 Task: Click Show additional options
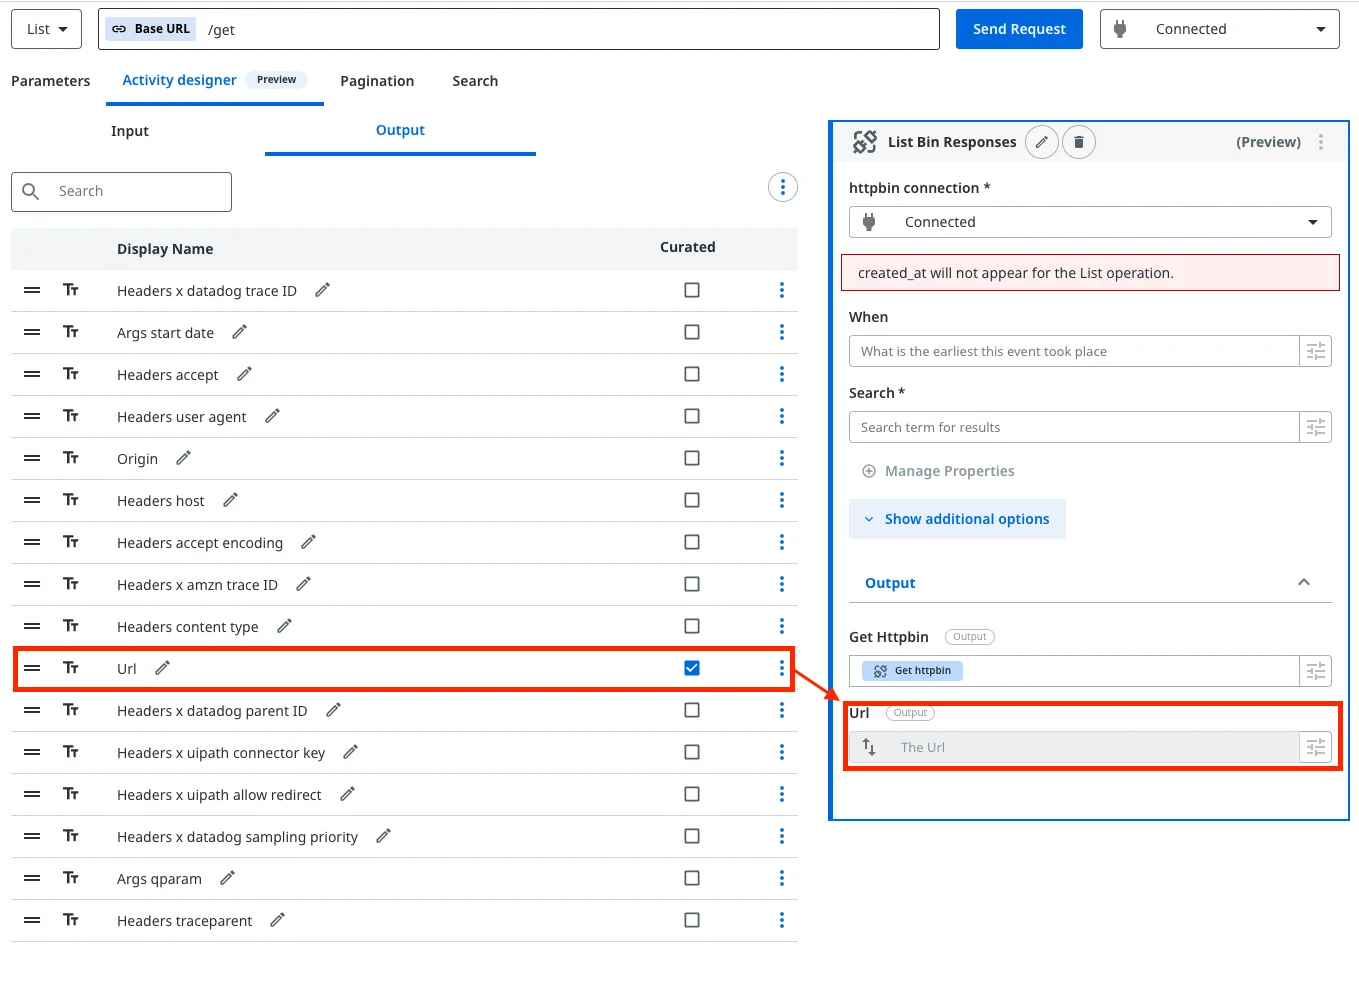(957, 519)
